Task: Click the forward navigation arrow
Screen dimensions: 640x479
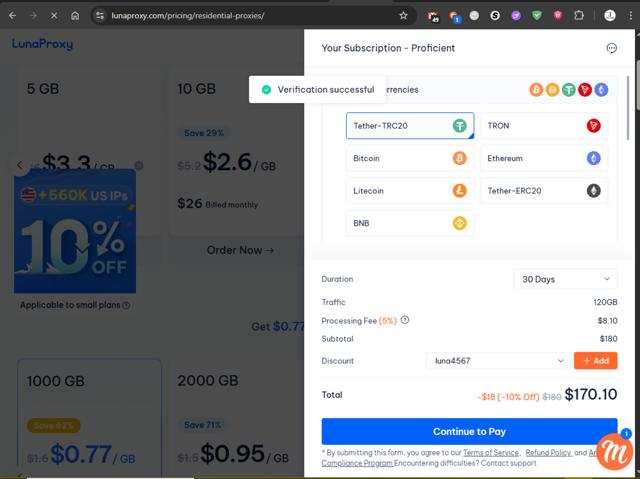Action: (x=33, y=16)
